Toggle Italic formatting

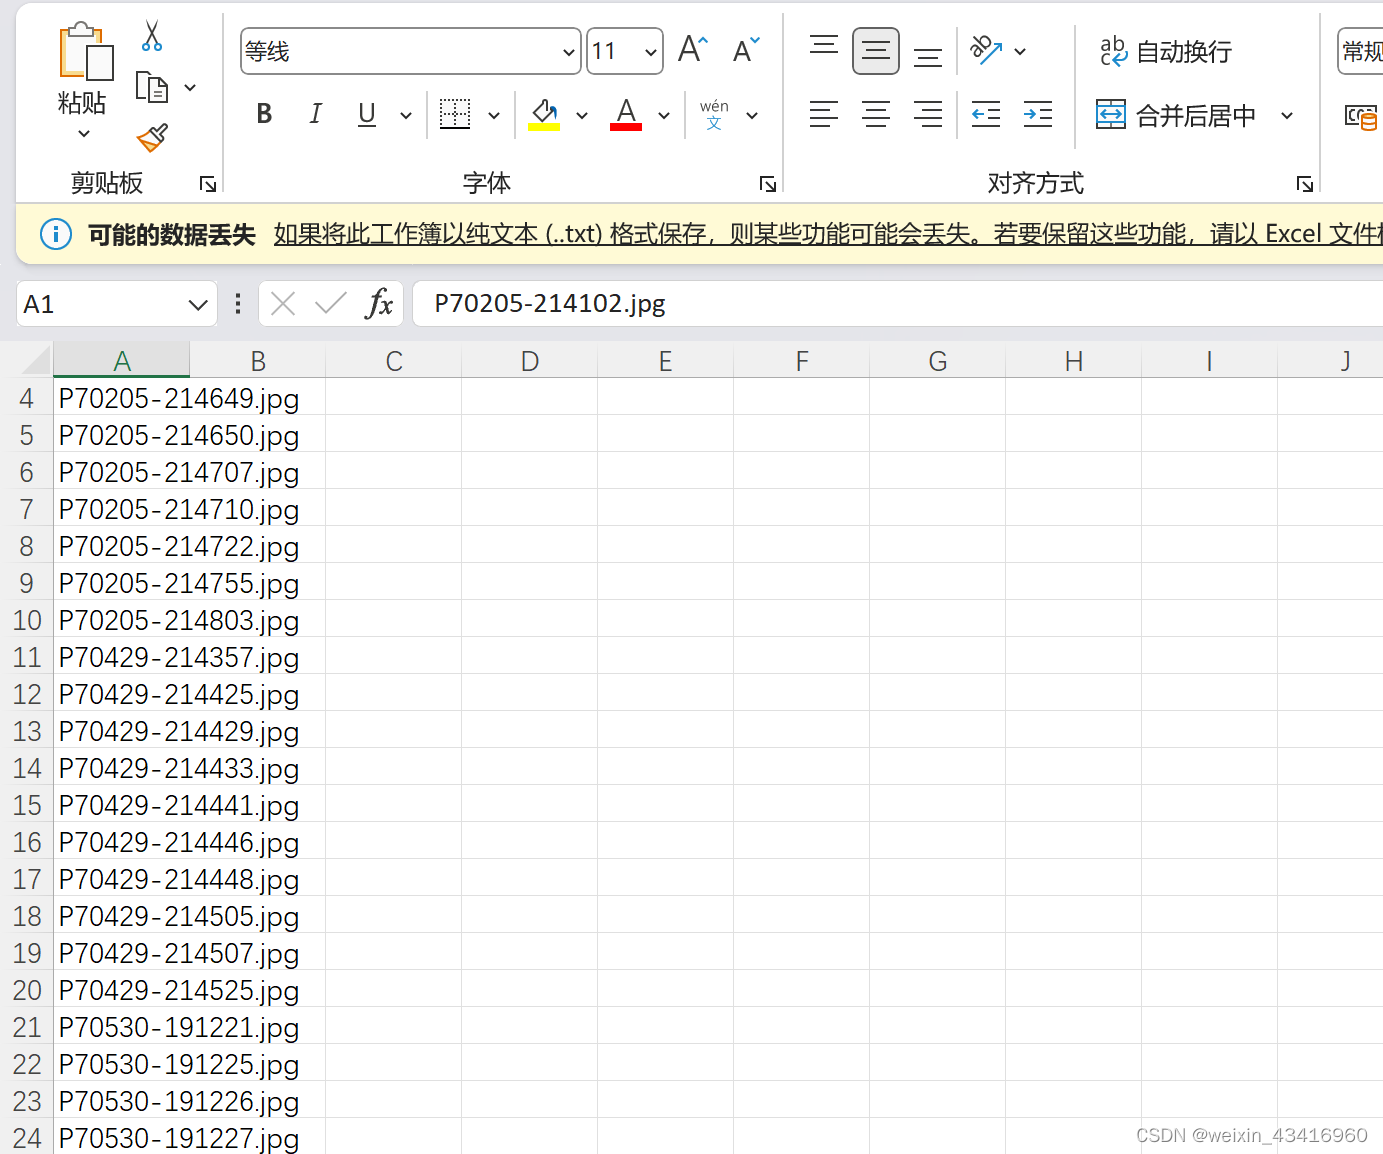(x=315, y=115)
